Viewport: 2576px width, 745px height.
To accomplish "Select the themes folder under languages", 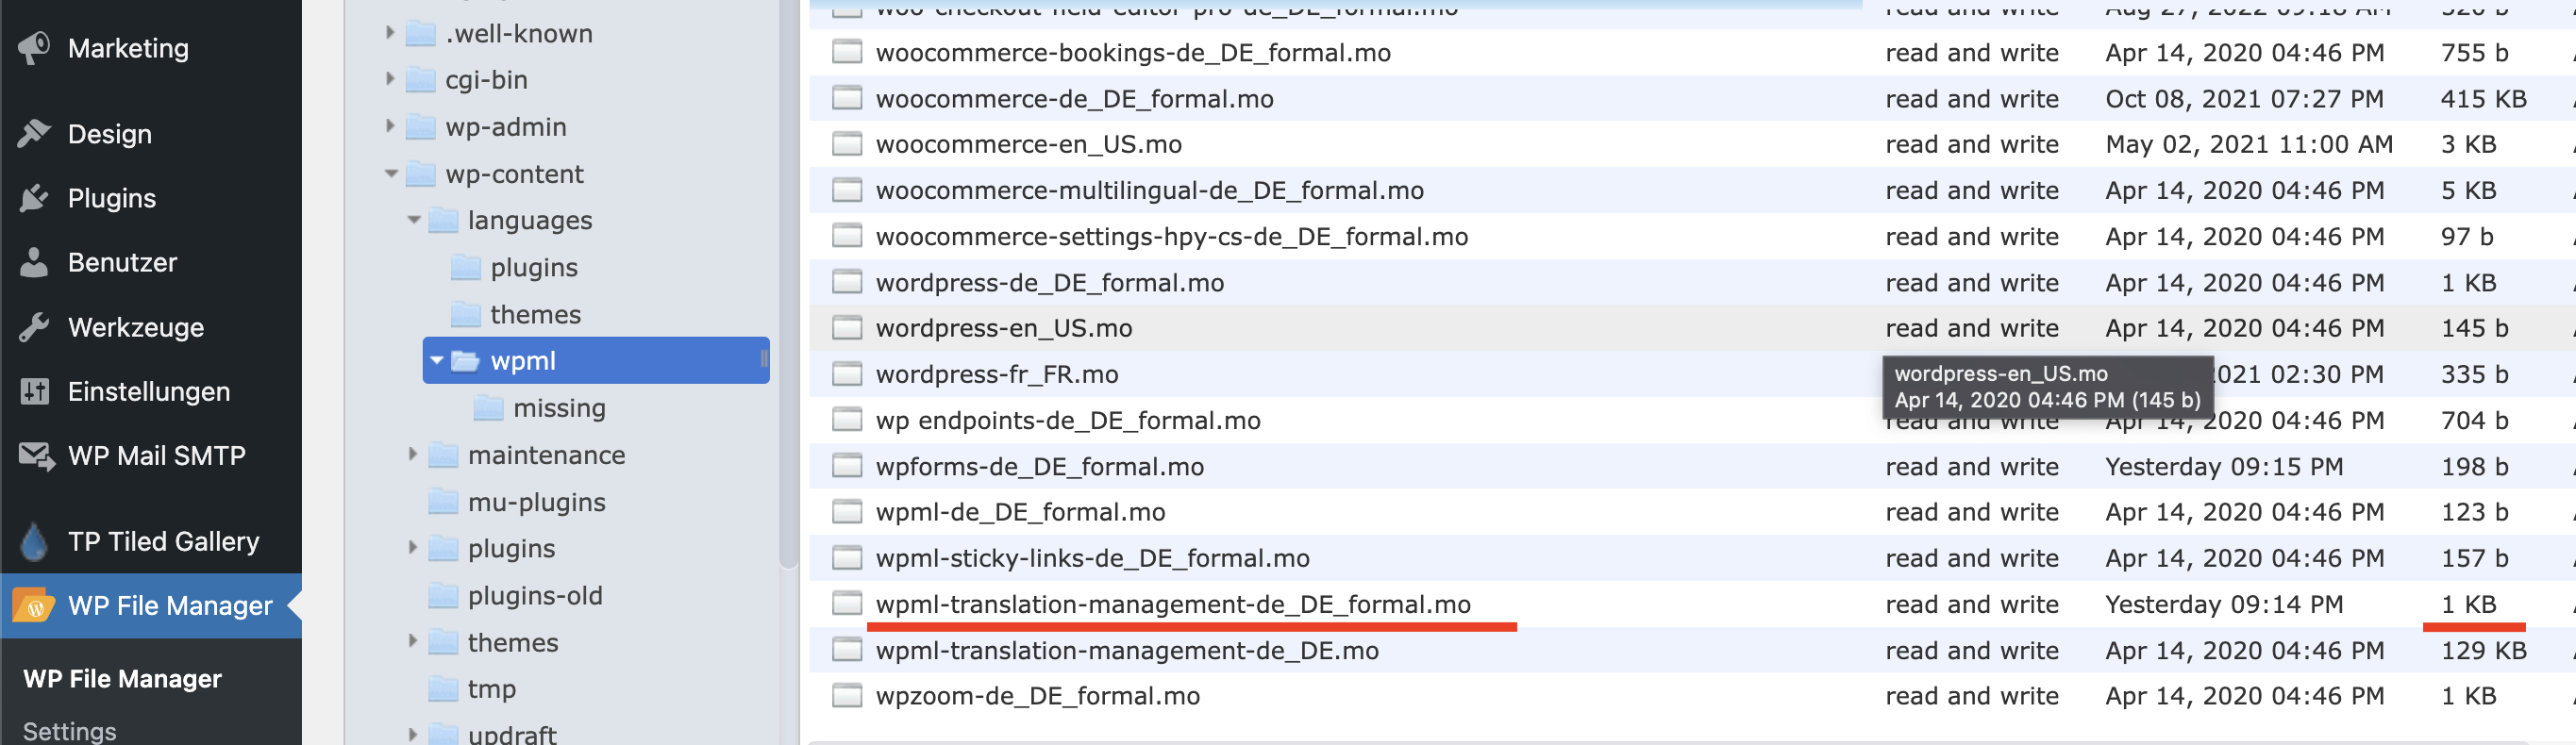I will coord(535,314).
